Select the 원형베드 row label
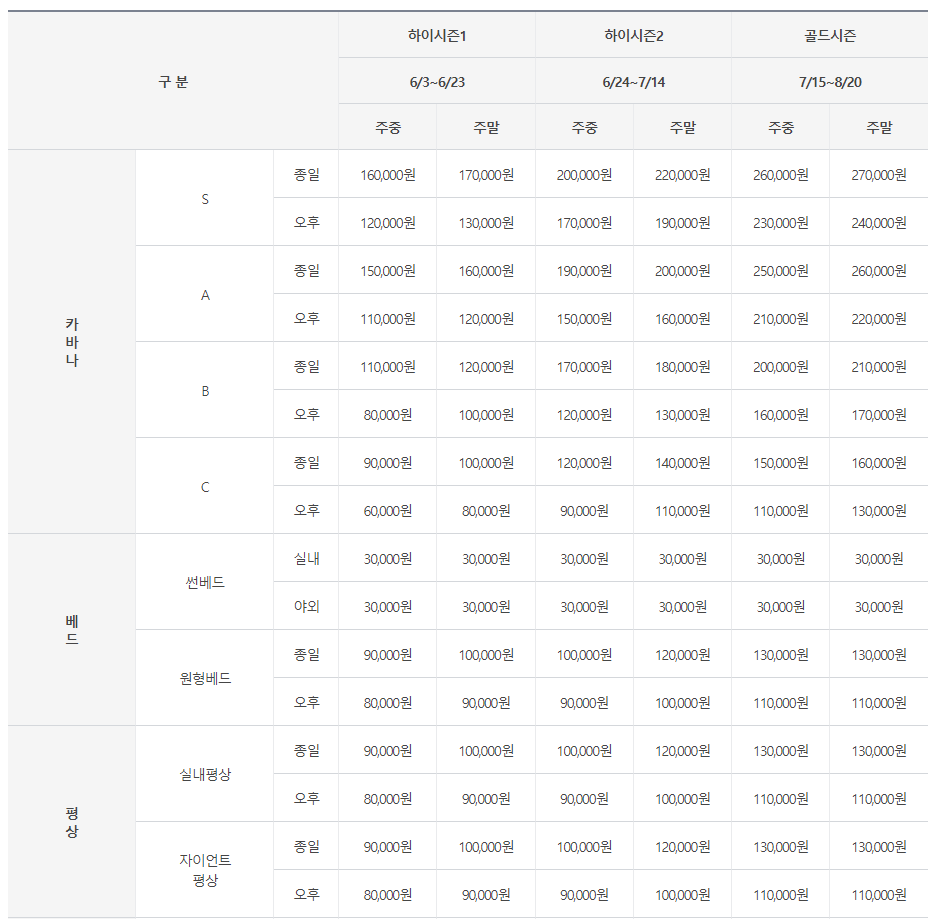 (x=205, y=678)
